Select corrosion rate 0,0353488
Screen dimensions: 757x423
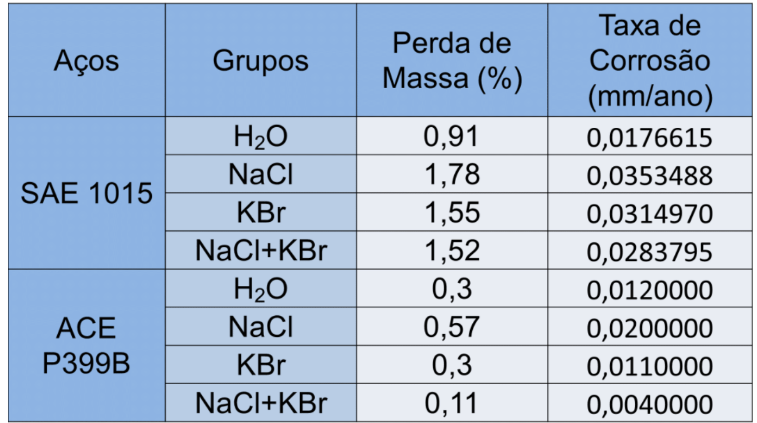click(650, 176)
